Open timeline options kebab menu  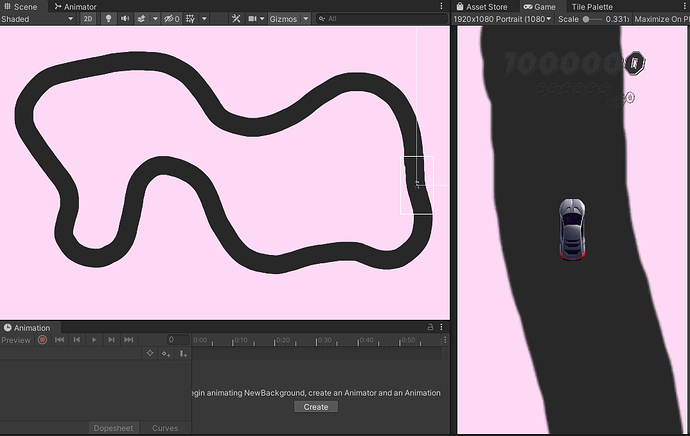pos(445,340)
